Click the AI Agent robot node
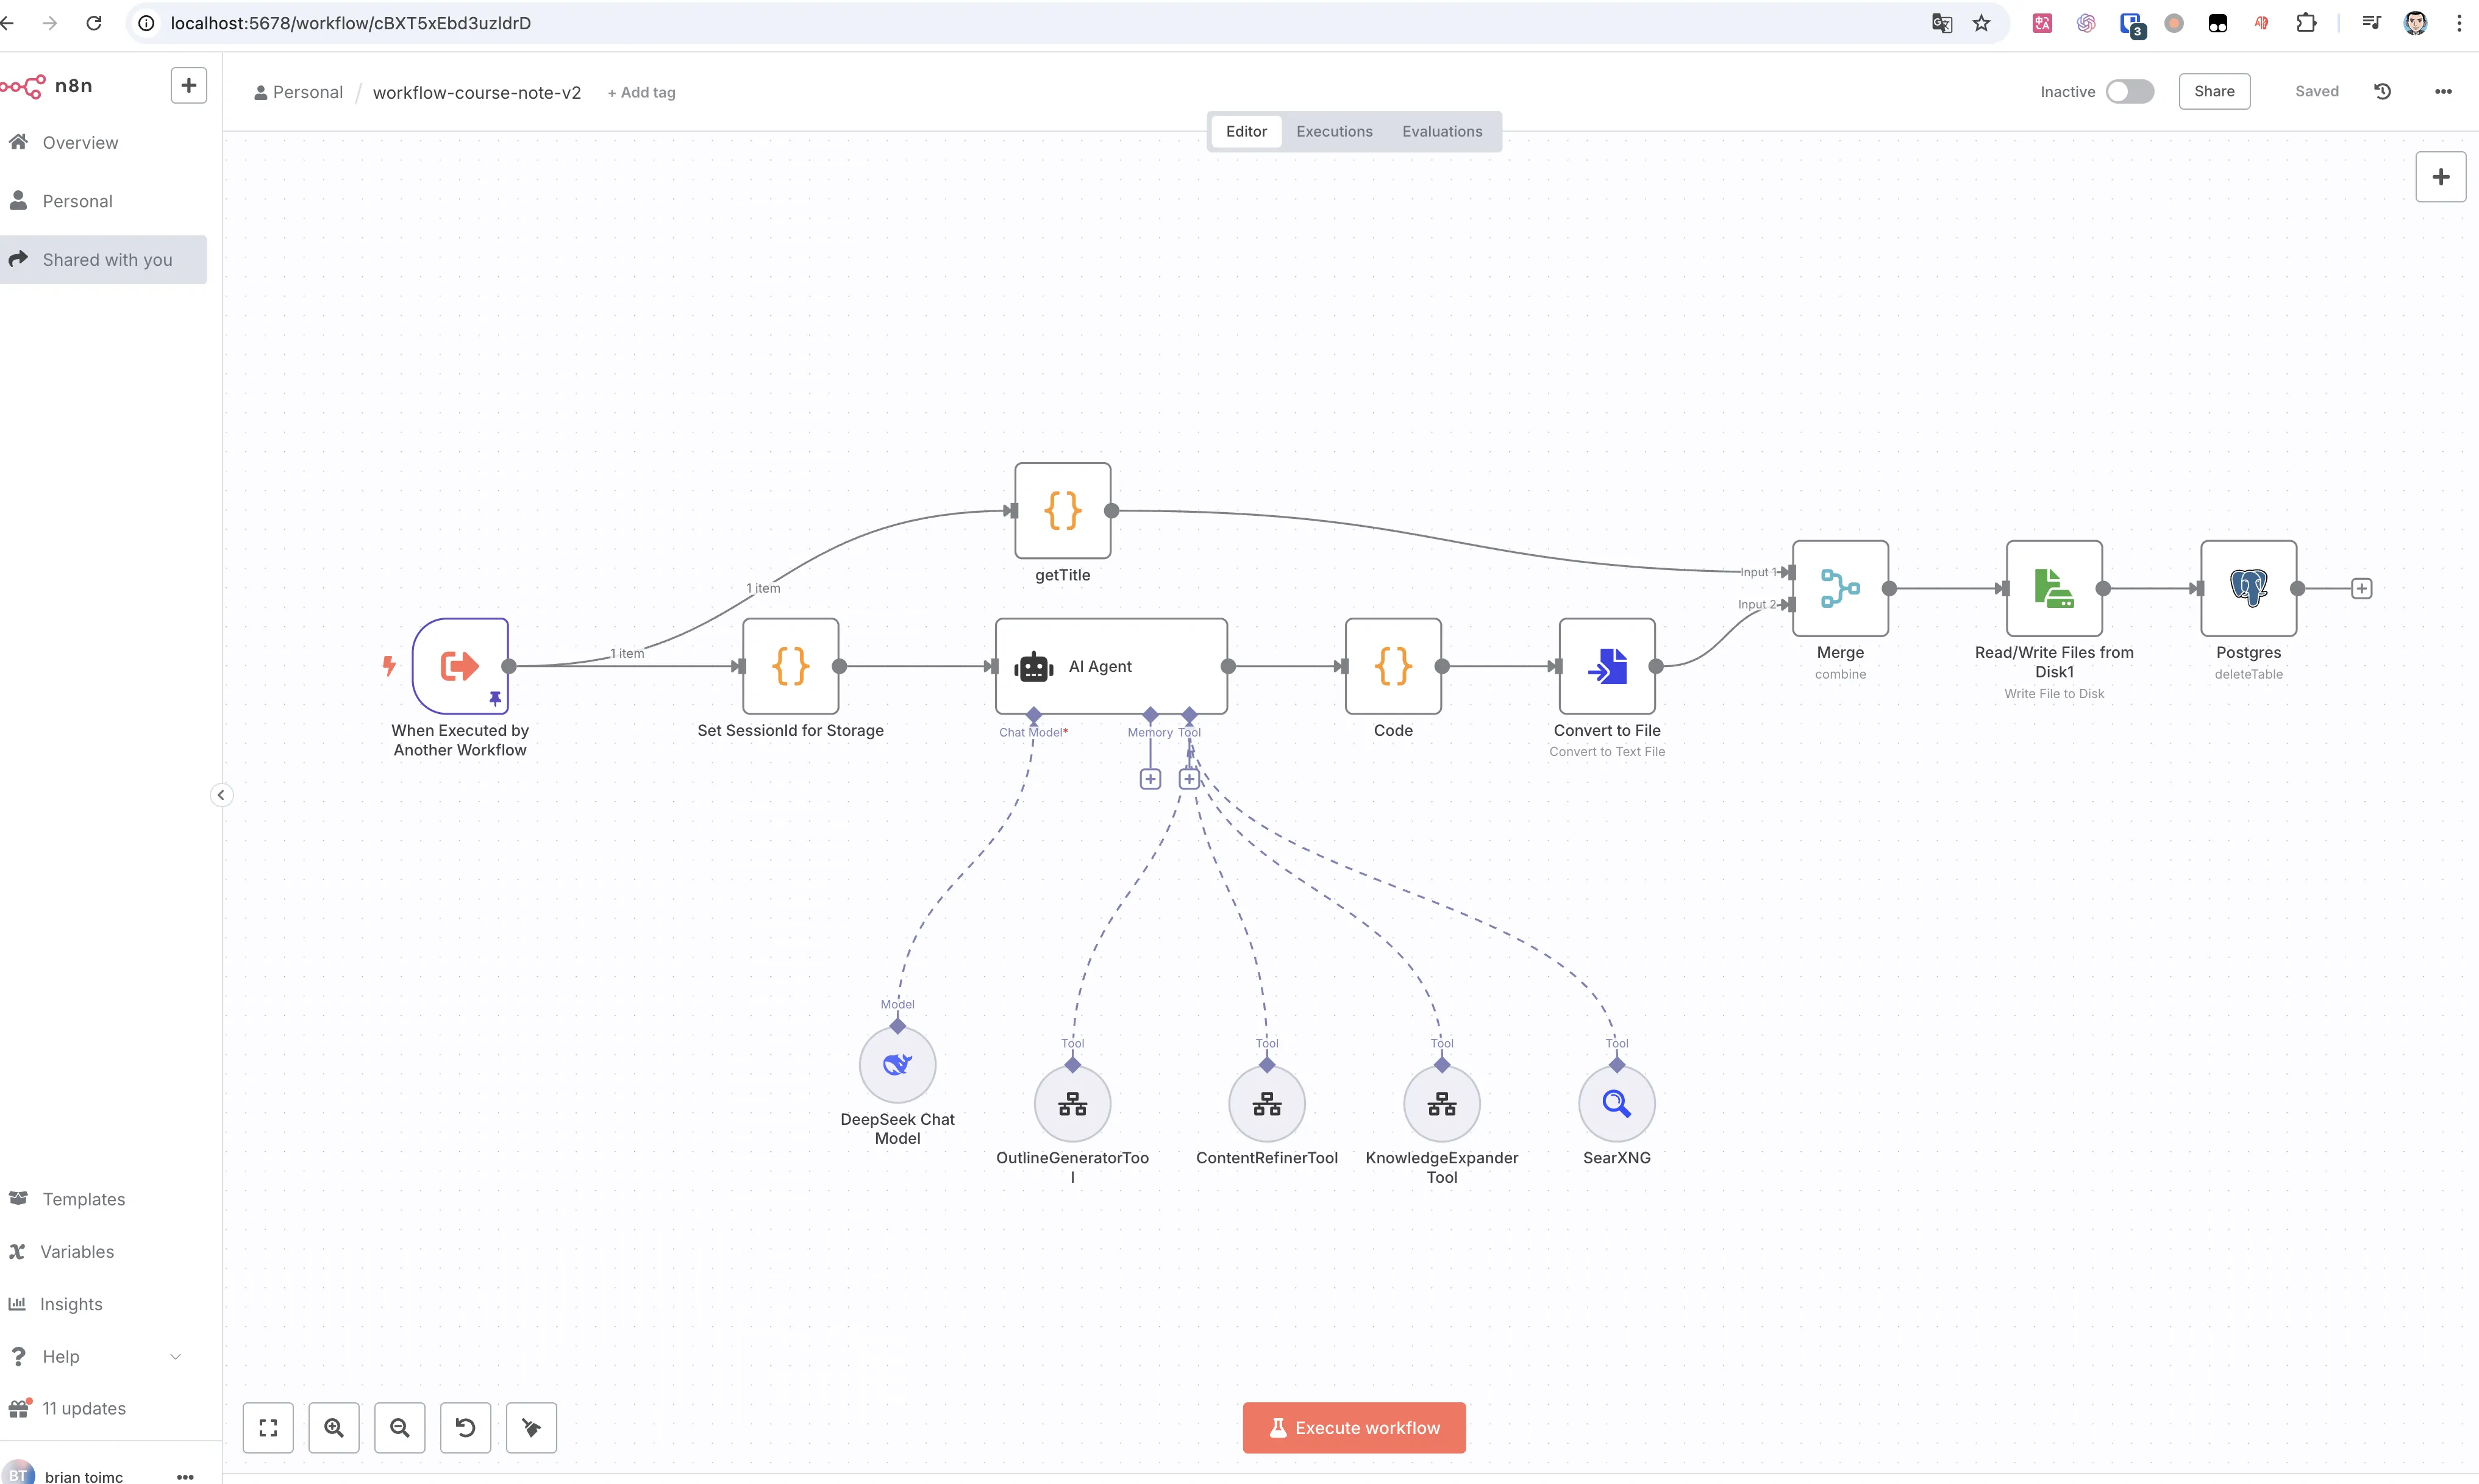This screenshot has width=2479, height=1484. tap(1110, 666)
